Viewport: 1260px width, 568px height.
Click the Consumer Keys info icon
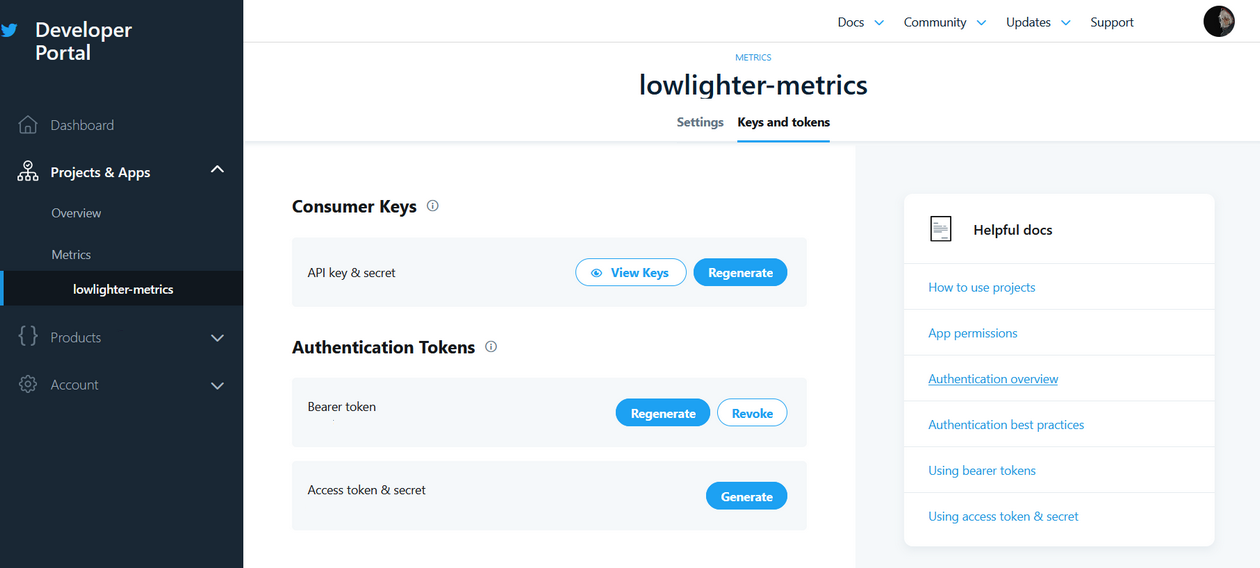(433, 206)
